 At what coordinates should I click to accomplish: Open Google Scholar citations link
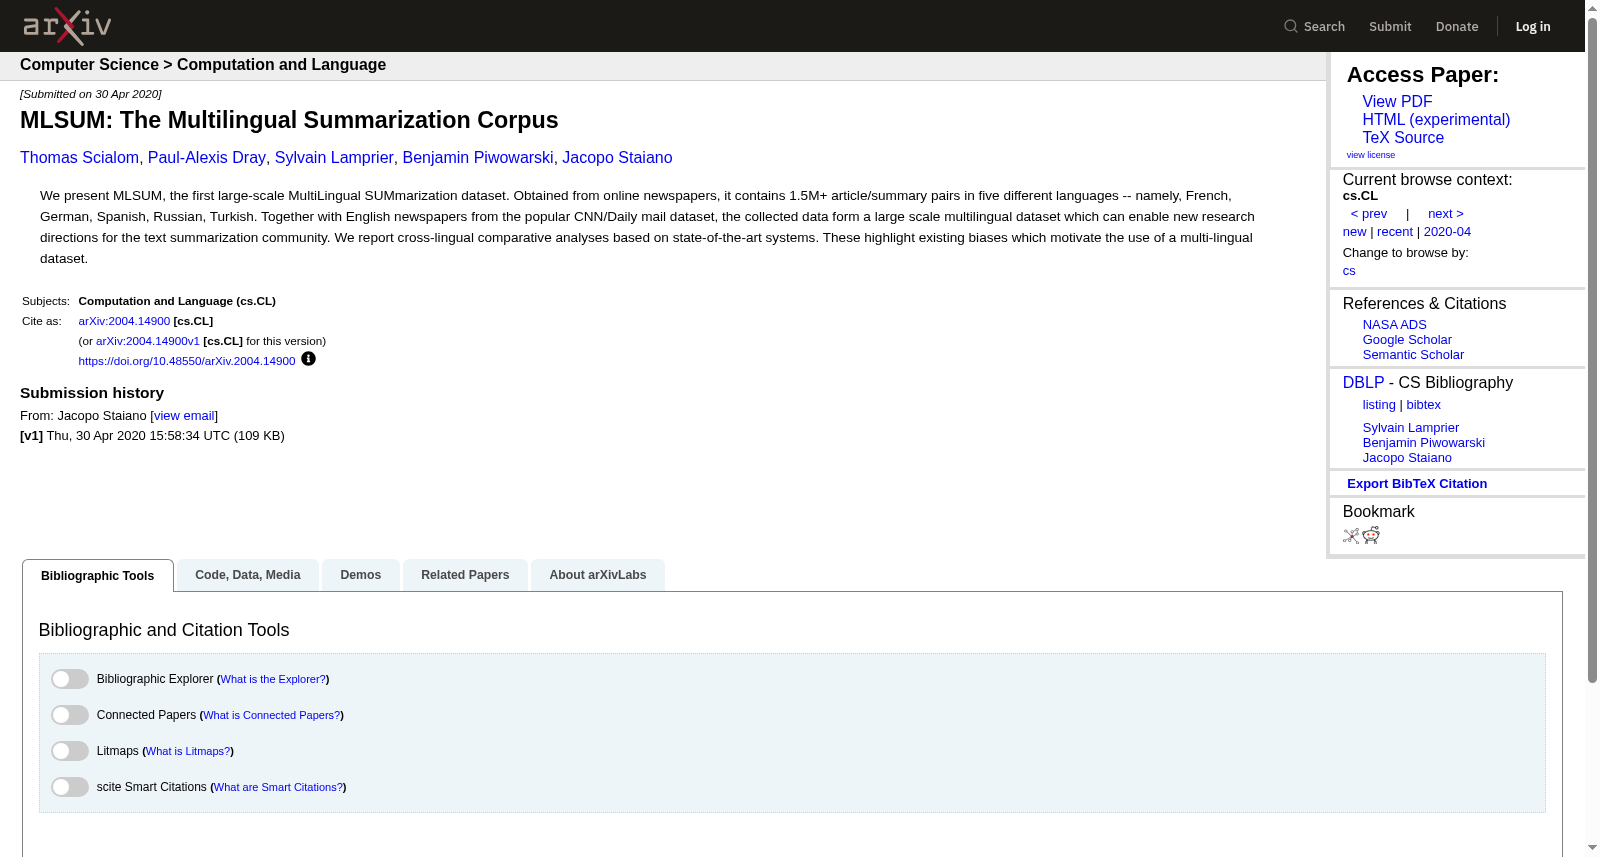1407,340
